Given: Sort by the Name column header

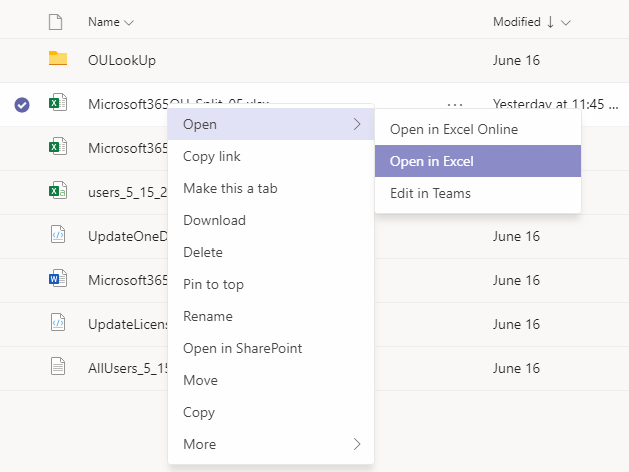Looking at the screenshot, I should click(x=104, y=21).
